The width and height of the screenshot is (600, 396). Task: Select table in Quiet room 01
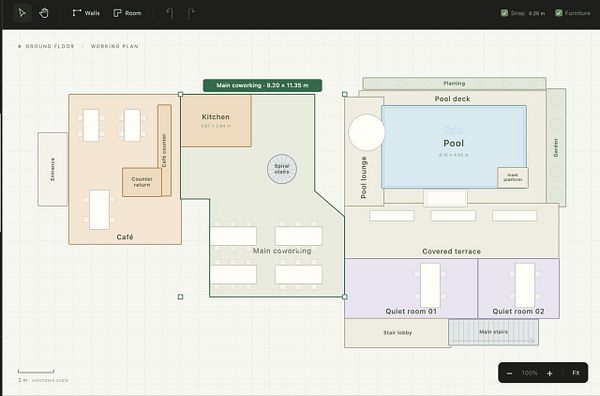[x=430, y=285]
